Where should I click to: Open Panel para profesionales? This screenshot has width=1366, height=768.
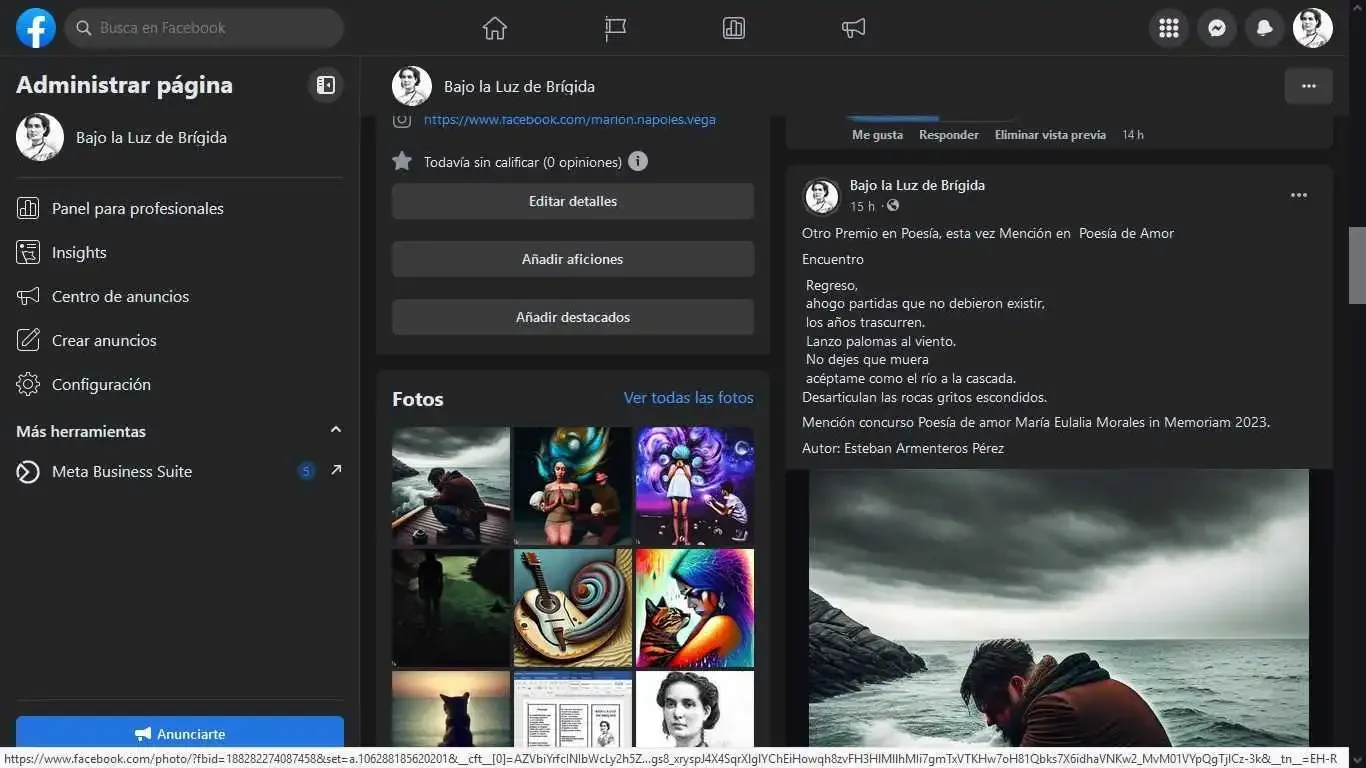tap(180, 208)
